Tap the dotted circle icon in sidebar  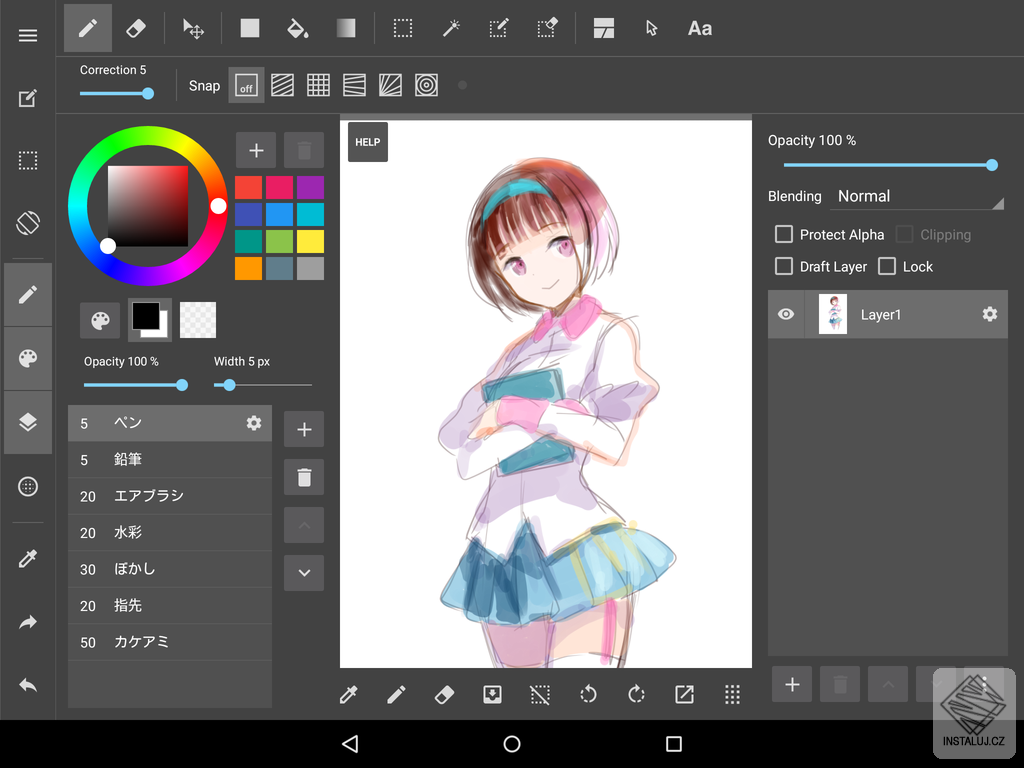pos(27,487)
